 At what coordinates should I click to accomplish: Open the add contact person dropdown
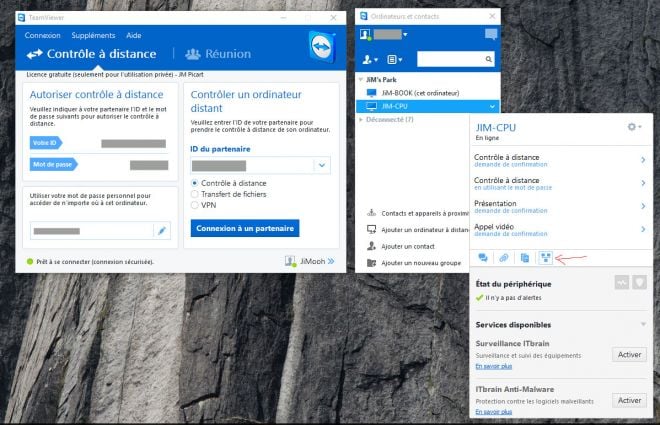[370, 60]
